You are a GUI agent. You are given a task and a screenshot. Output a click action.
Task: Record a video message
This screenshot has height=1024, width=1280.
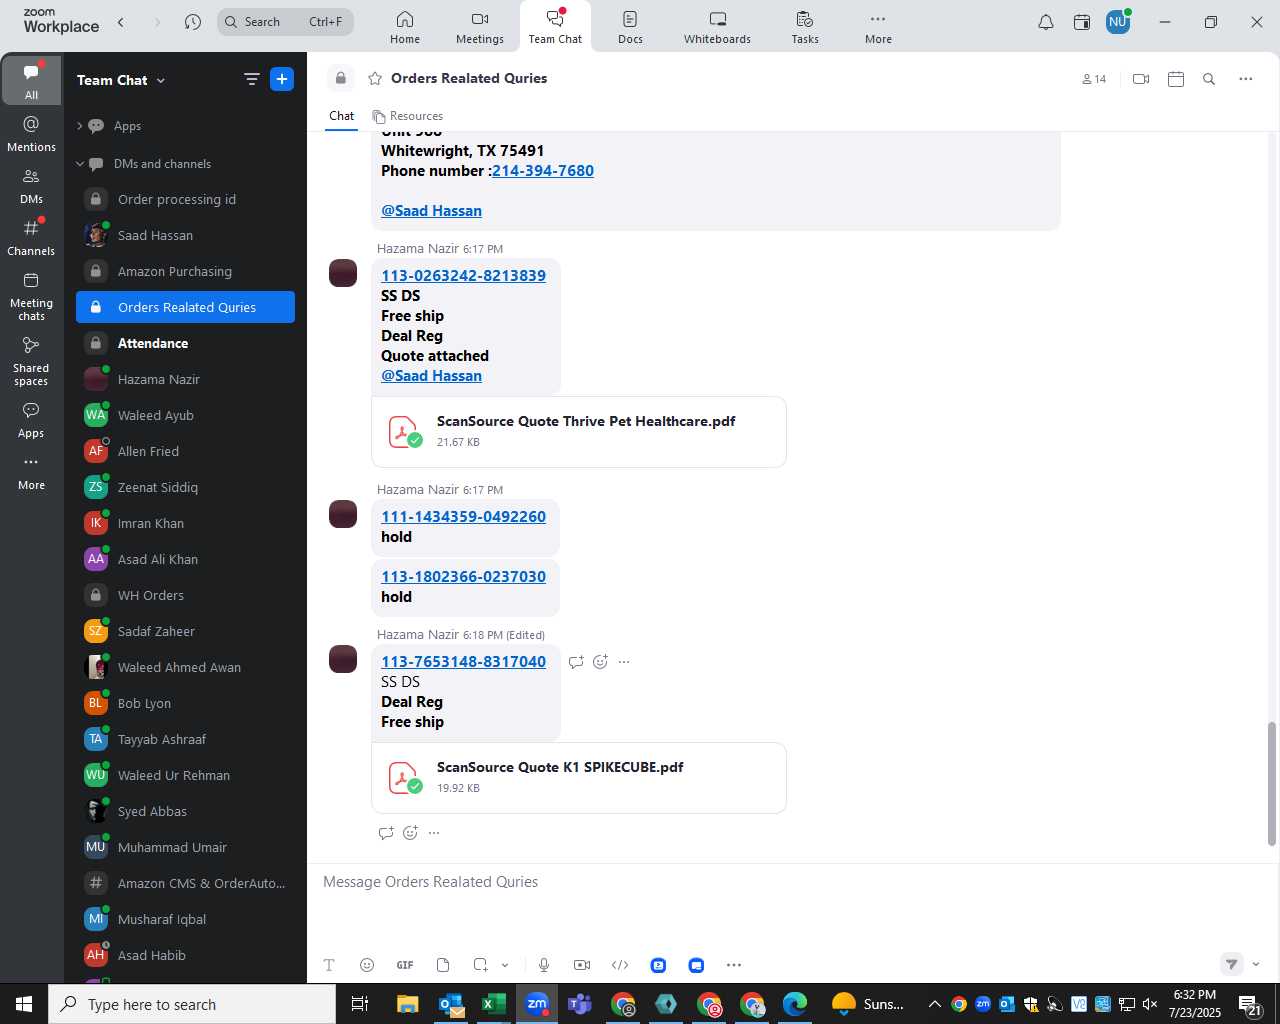(582, 965)
